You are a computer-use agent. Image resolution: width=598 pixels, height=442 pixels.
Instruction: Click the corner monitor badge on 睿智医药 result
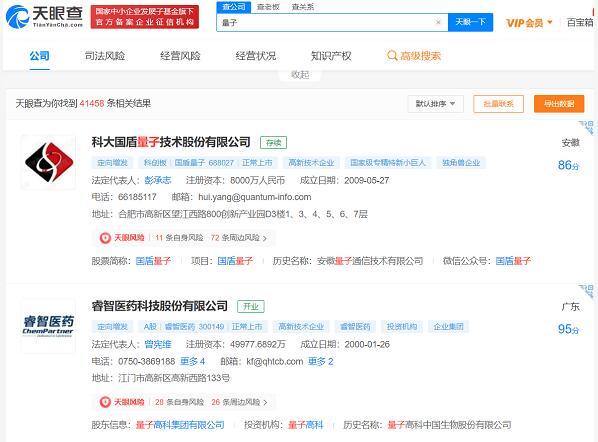[587, 291]
